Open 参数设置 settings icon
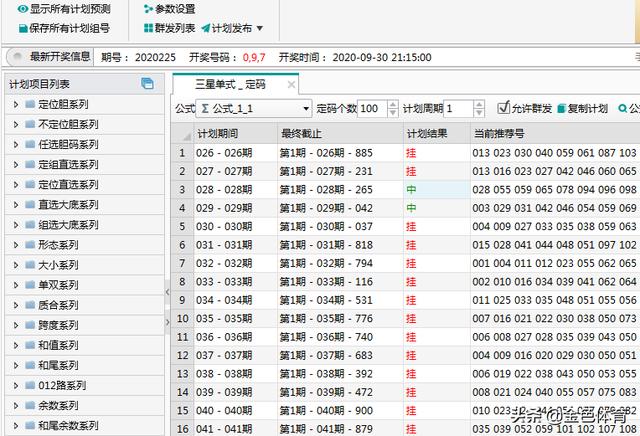Viewport: 640px width, 436px height. coord(148,9)
